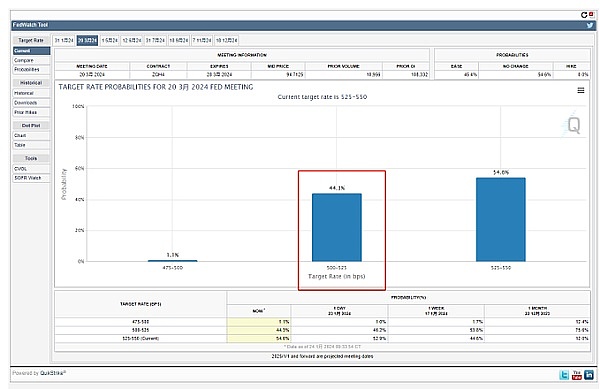Select the 31 1月24 meeting tab
Viewport: 600px width, 389px height.
pos(64,40)
